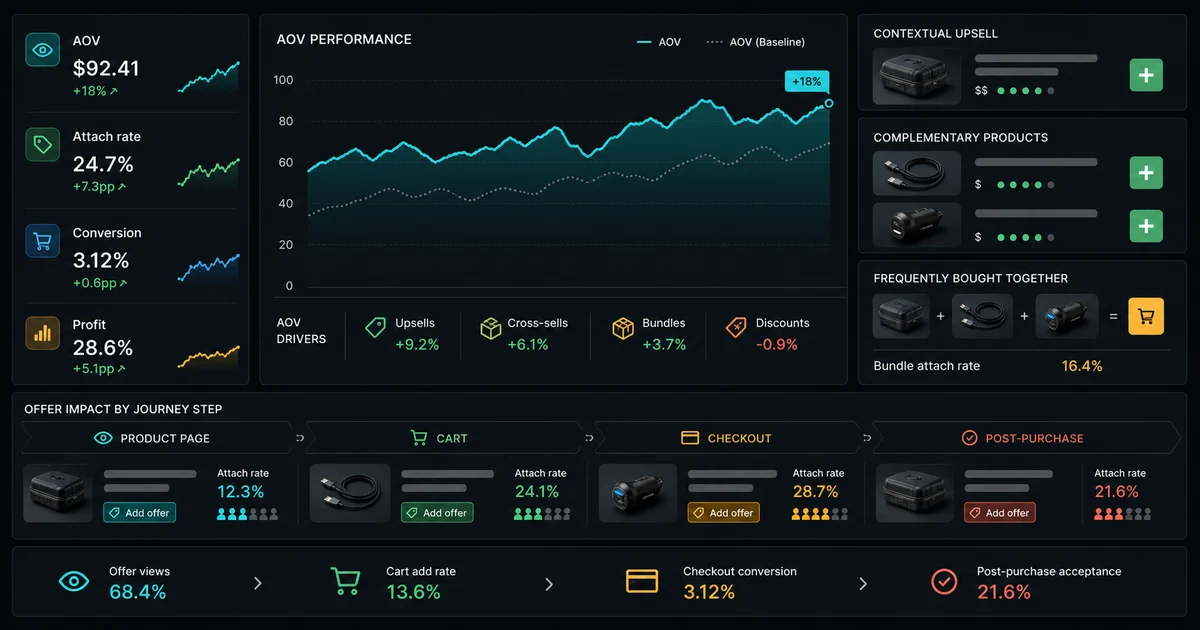This screenshot has height=630, width=1200.
Task: Click the car charger thumbnail in Complementary Products
Action: coord(917,225)
